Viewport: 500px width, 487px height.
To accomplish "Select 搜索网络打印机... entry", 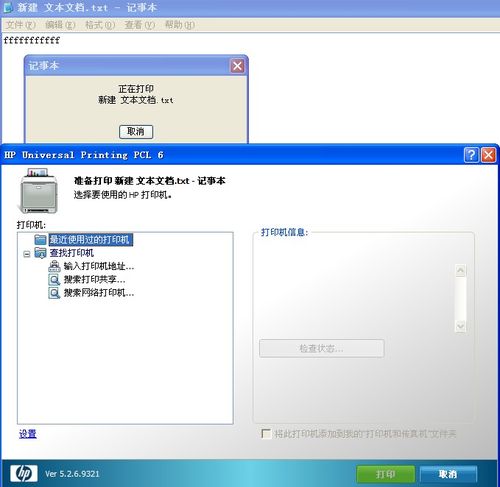I will click(99, 293).
